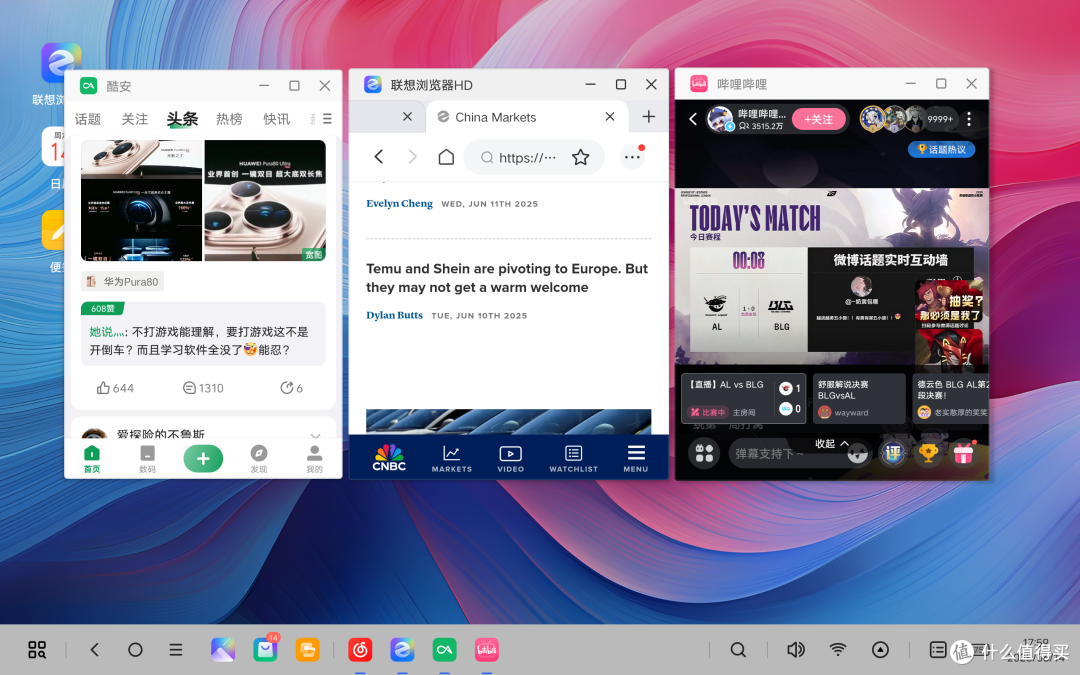This screenshot has width=1080, height=675.
Task: Add a new browser tab
Action: 648,117
